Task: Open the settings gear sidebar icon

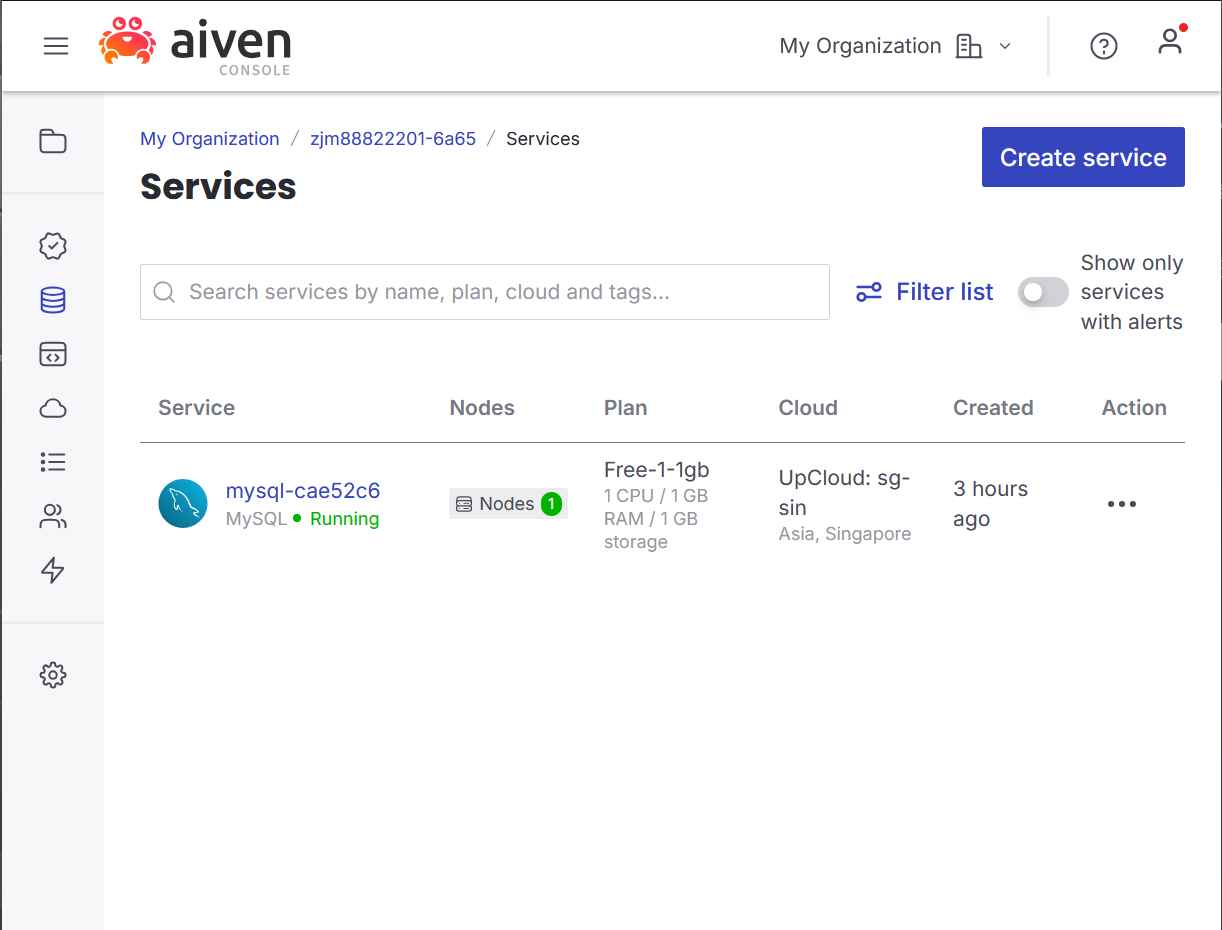Action: (x=53, y=675)
